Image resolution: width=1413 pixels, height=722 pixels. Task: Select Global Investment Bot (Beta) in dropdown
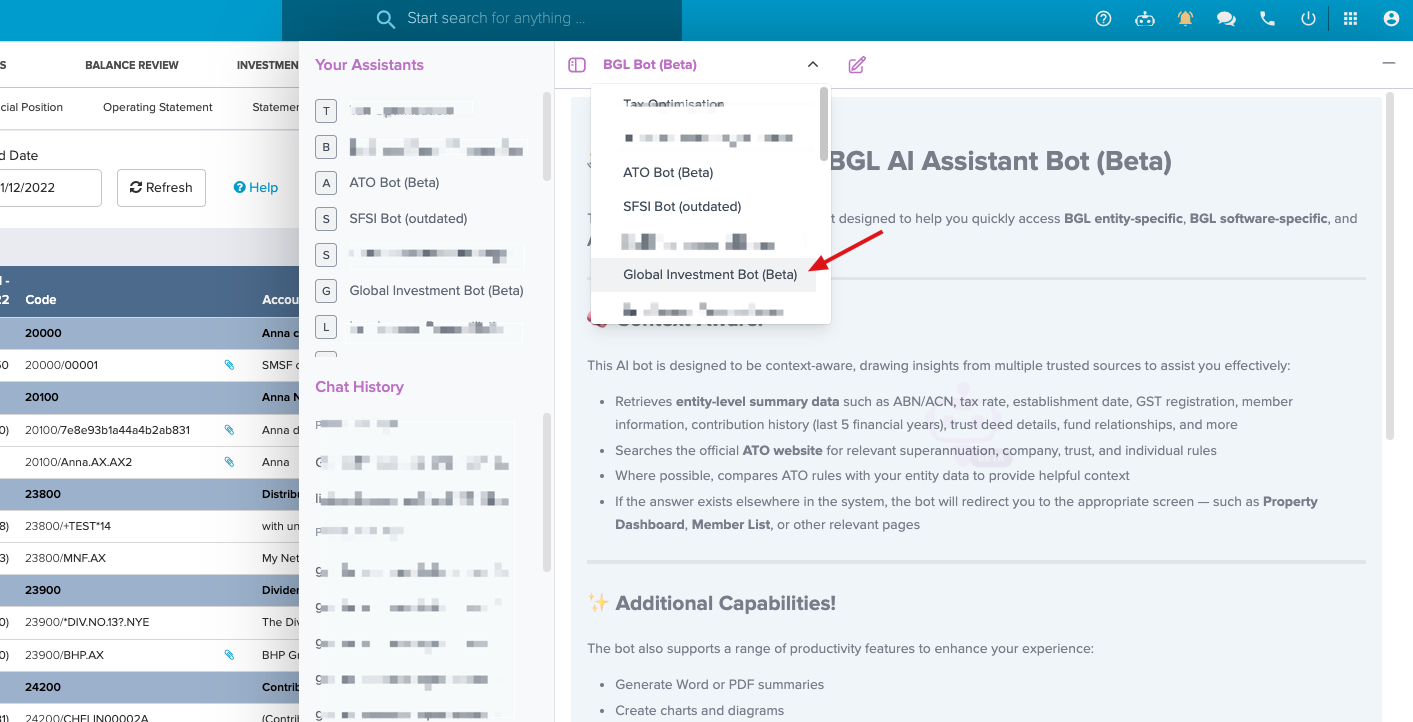(704, 275)
